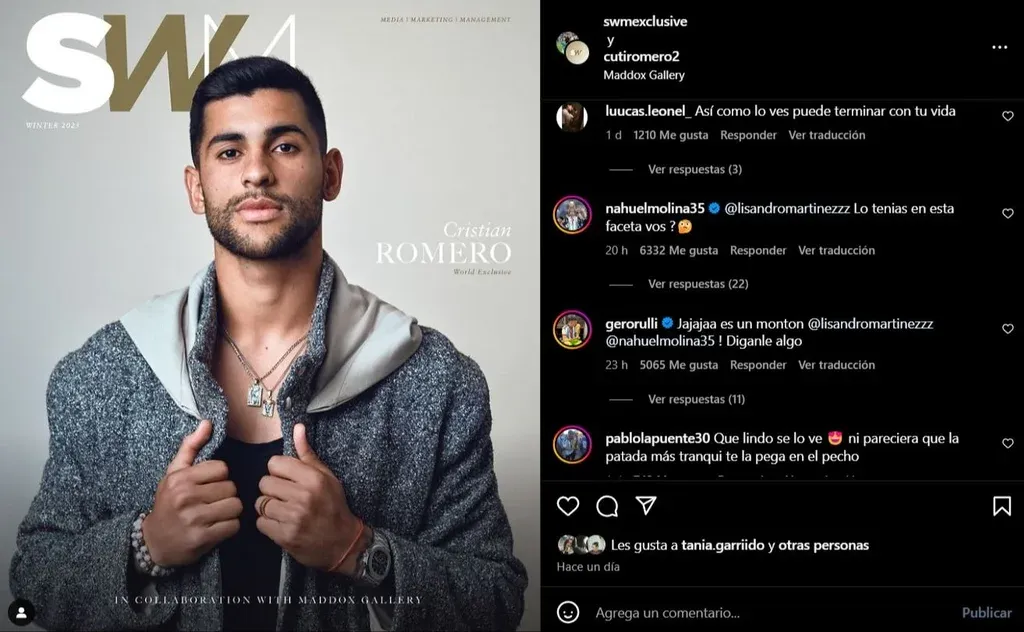Like the nahuelmolina35 comment
The height and width of the screenshot is (632, 1024).
tap(1008, 213)
